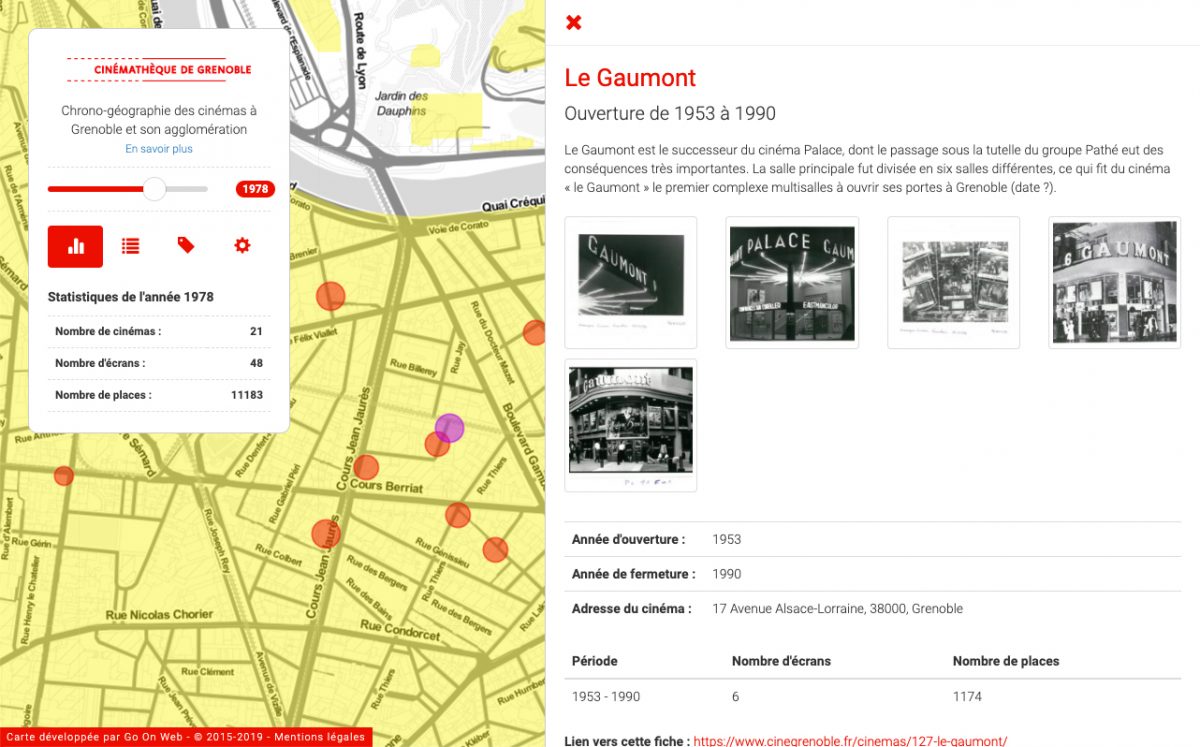View the first Gaumont neon sign photo
1200x747 pixels.
point(631,282)
